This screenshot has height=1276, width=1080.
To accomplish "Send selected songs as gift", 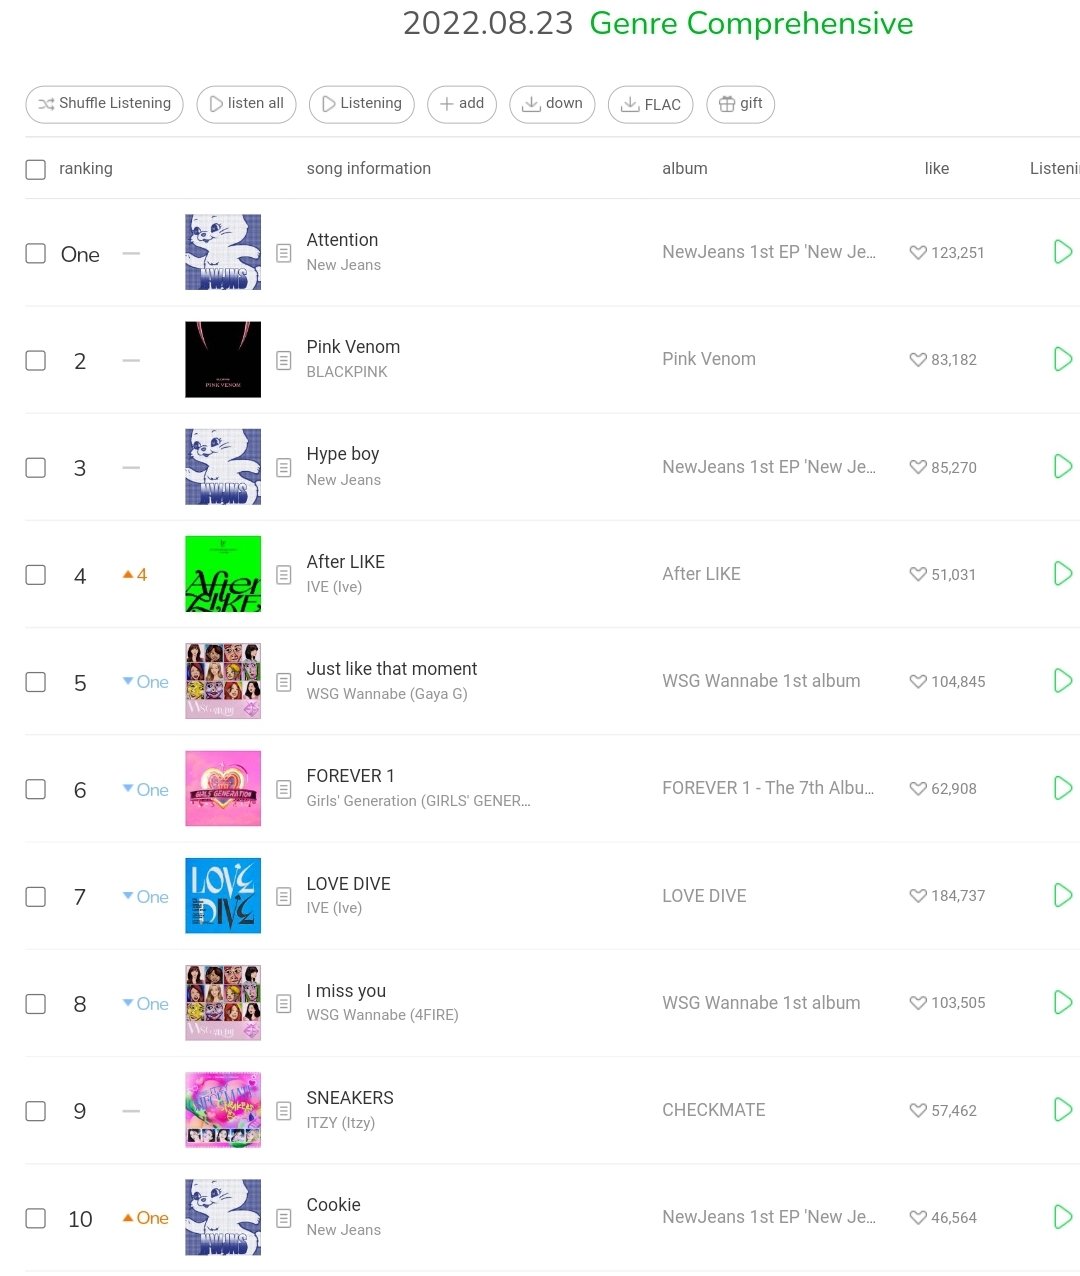I will pyautogui.click(x=740, y=104).
